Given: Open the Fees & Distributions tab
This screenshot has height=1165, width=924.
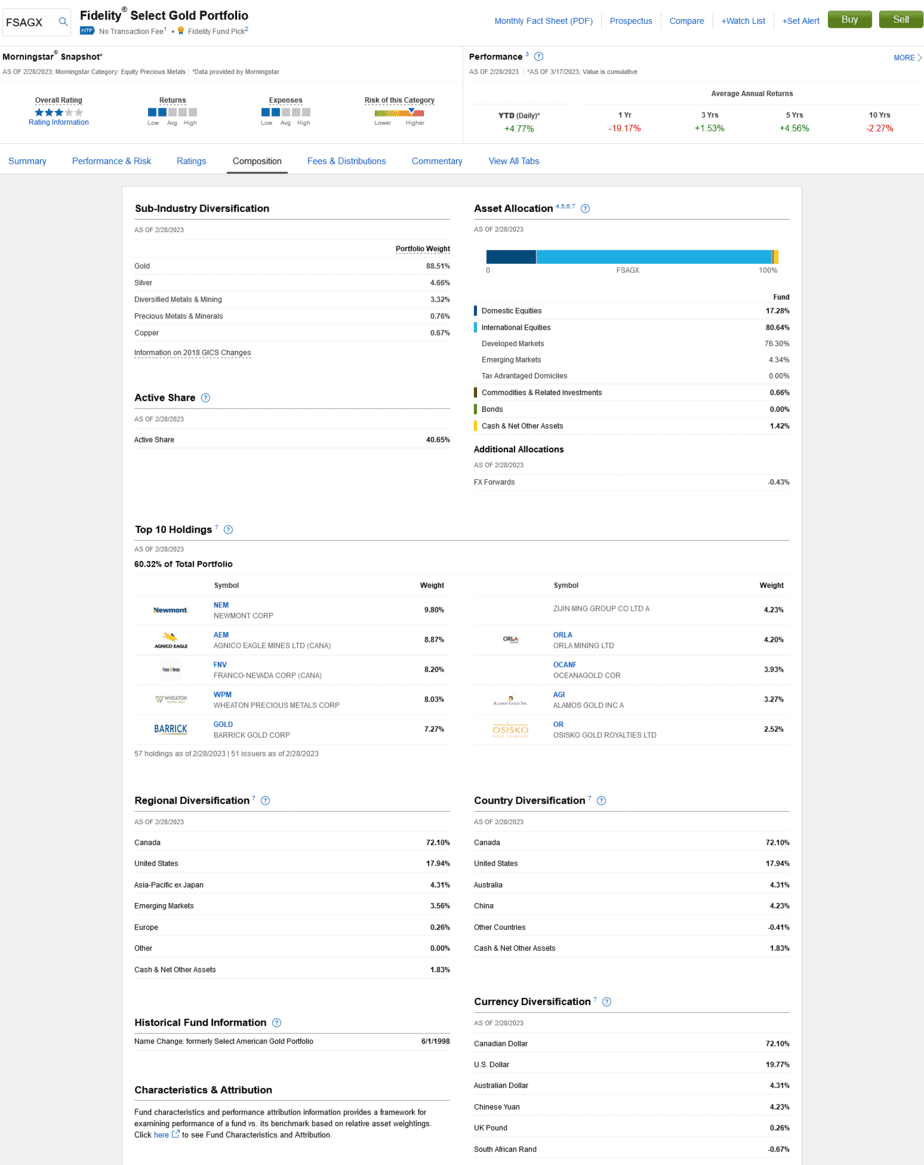Looking at the screenshot, I should [x=347, y=161].
